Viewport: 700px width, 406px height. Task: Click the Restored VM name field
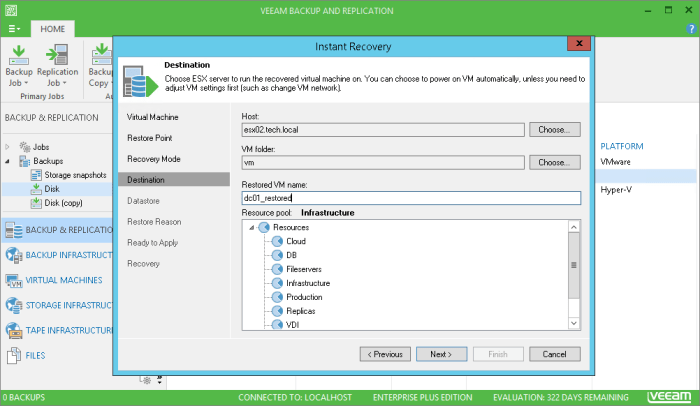[411, 198]
